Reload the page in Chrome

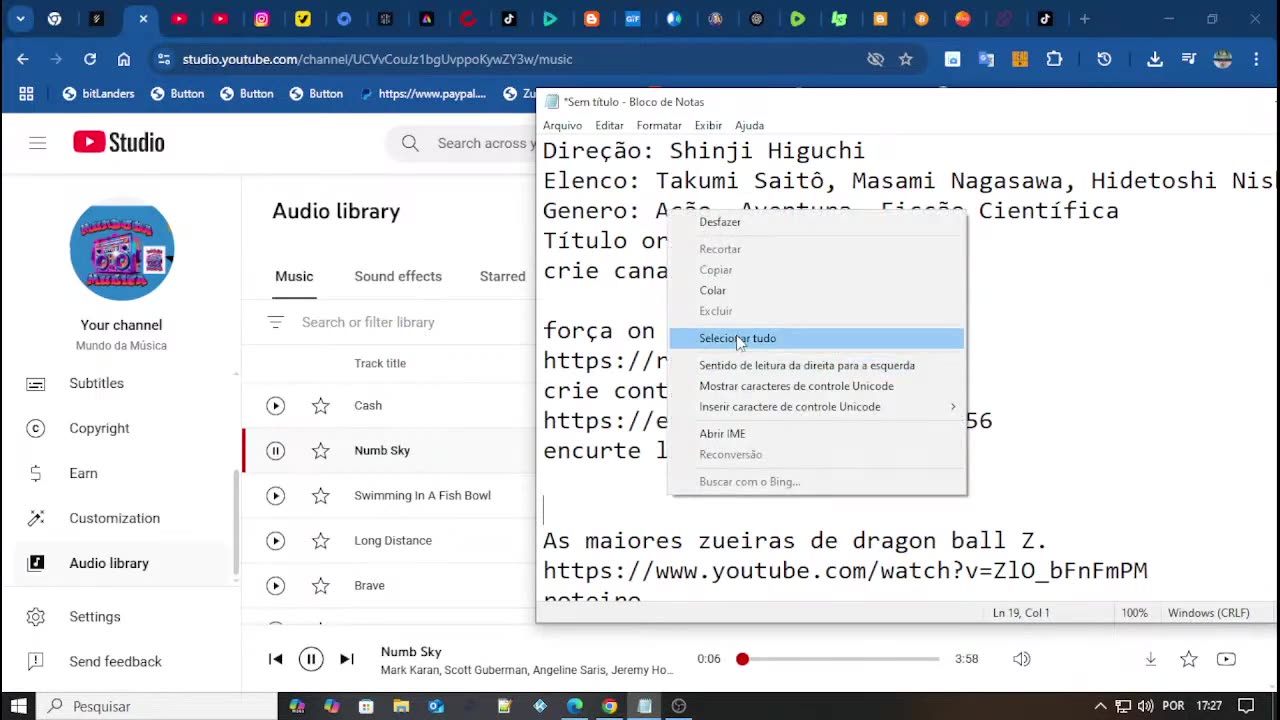[90, 59]
